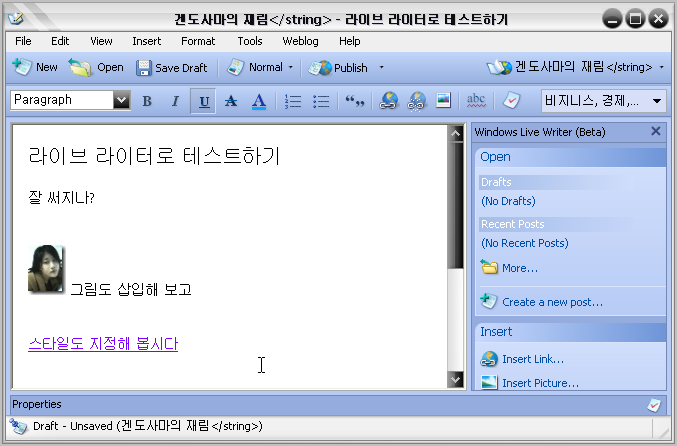Close the Windows Live Writer sidebar
This screenshot has width=677, height=446.
coord(655,131)
